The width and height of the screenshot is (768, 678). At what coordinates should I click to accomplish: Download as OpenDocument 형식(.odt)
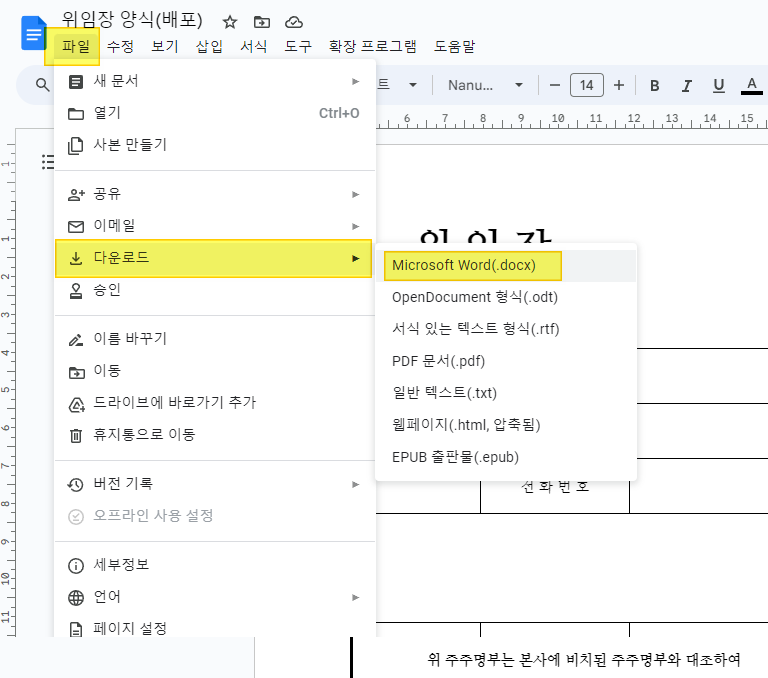505,297
